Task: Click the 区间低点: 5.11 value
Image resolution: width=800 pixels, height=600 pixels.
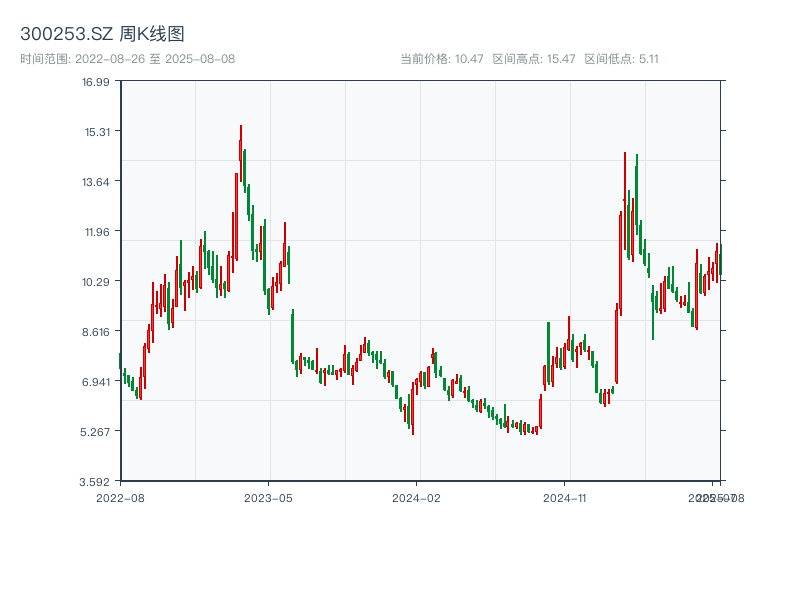Action: [621, 59]
